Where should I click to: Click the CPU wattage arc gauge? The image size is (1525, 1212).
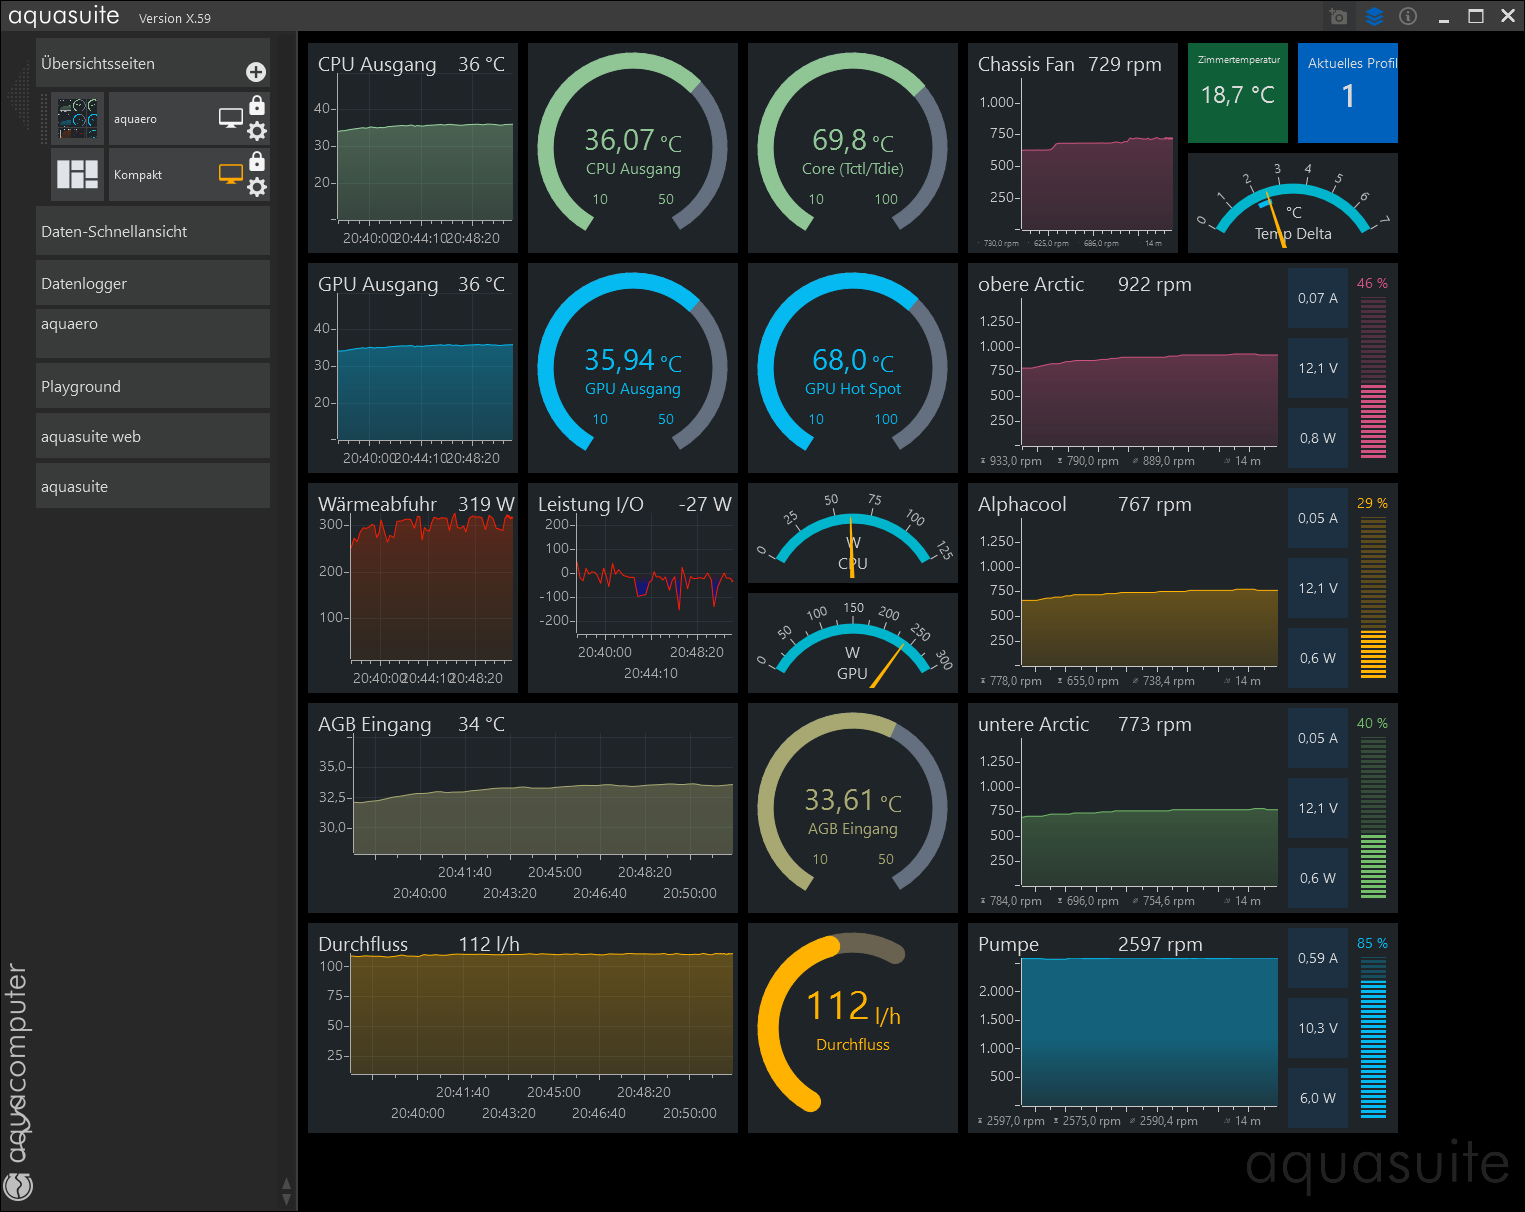tap(853, 533)
